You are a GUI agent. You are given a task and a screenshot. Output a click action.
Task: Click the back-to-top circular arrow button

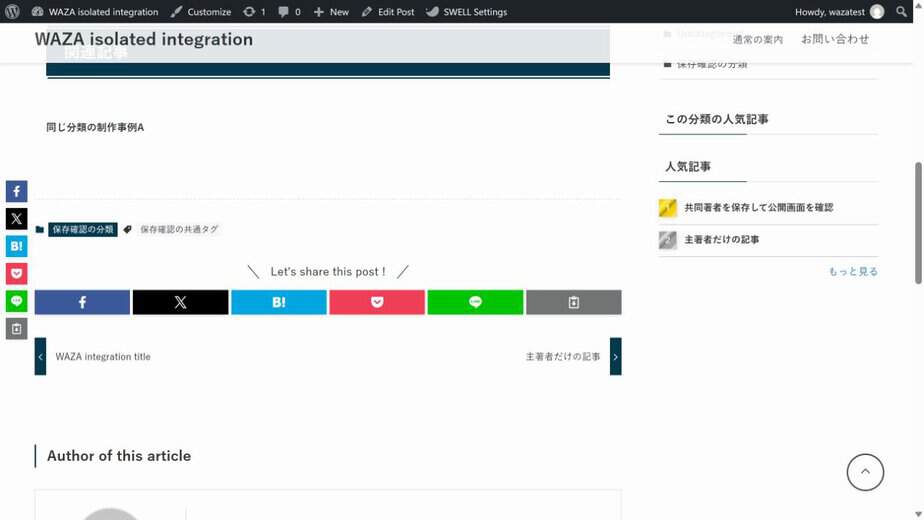point(865,472)
